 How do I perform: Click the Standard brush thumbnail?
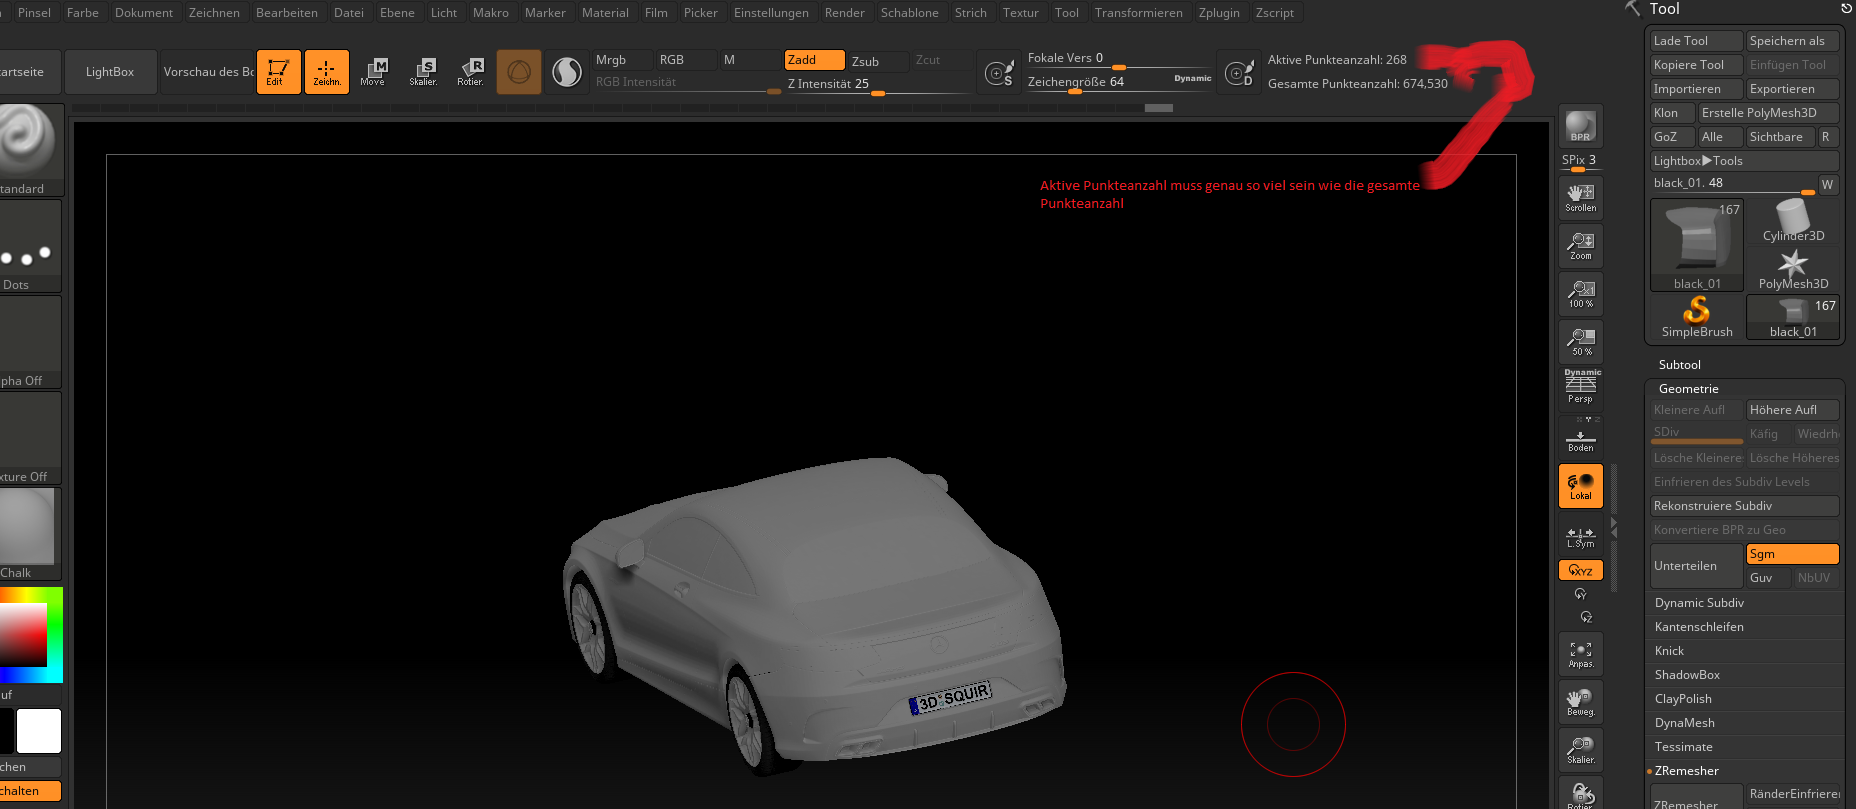pos(30,150)
